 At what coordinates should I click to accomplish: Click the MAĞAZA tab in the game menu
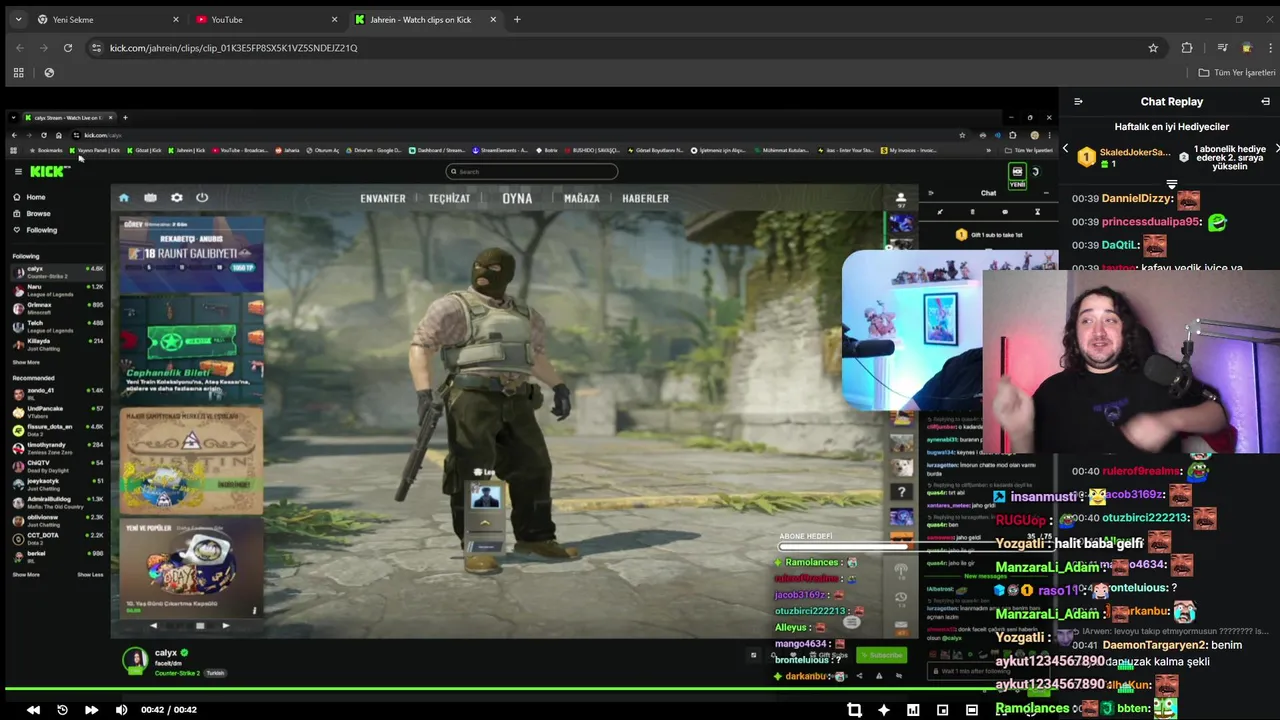pyautogui.click(x=581, y=198)
